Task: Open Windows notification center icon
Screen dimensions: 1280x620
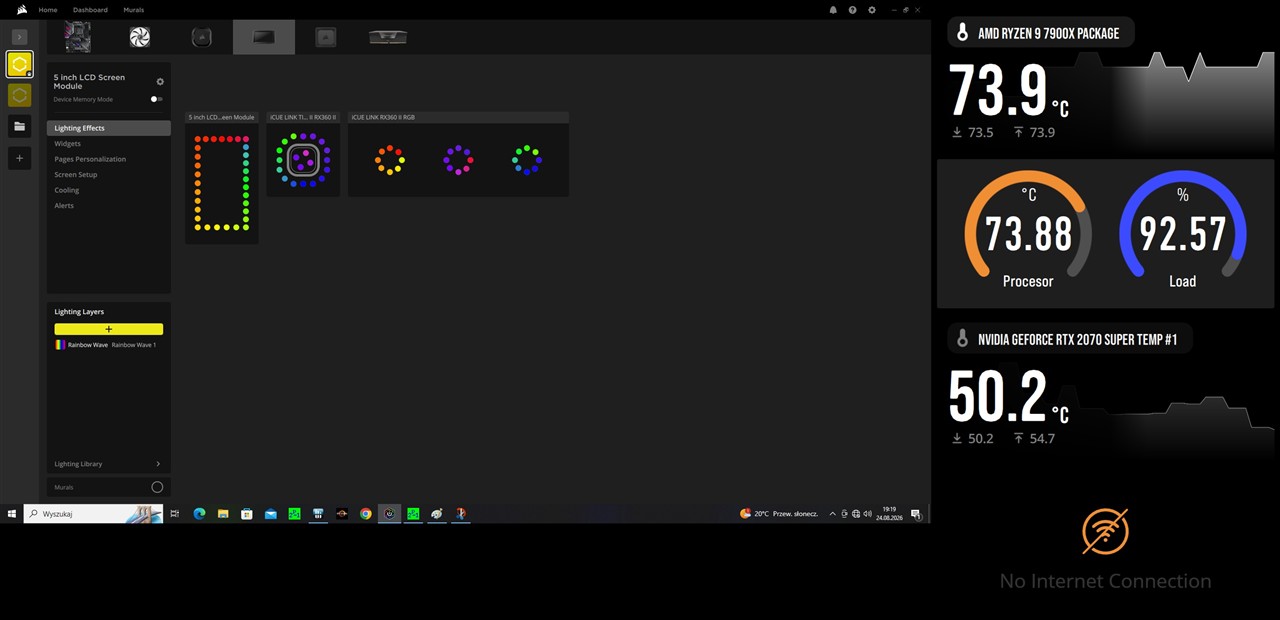Action: point(916,514)
